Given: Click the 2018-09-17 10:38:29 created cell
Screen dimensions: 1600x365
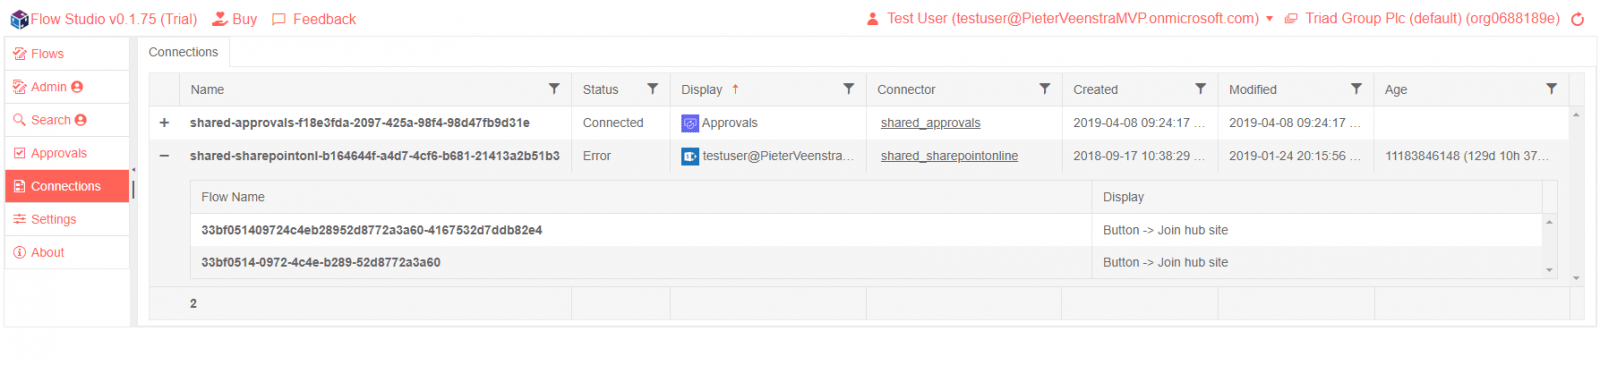Looking at the screenshot, I should point(1140,156).
